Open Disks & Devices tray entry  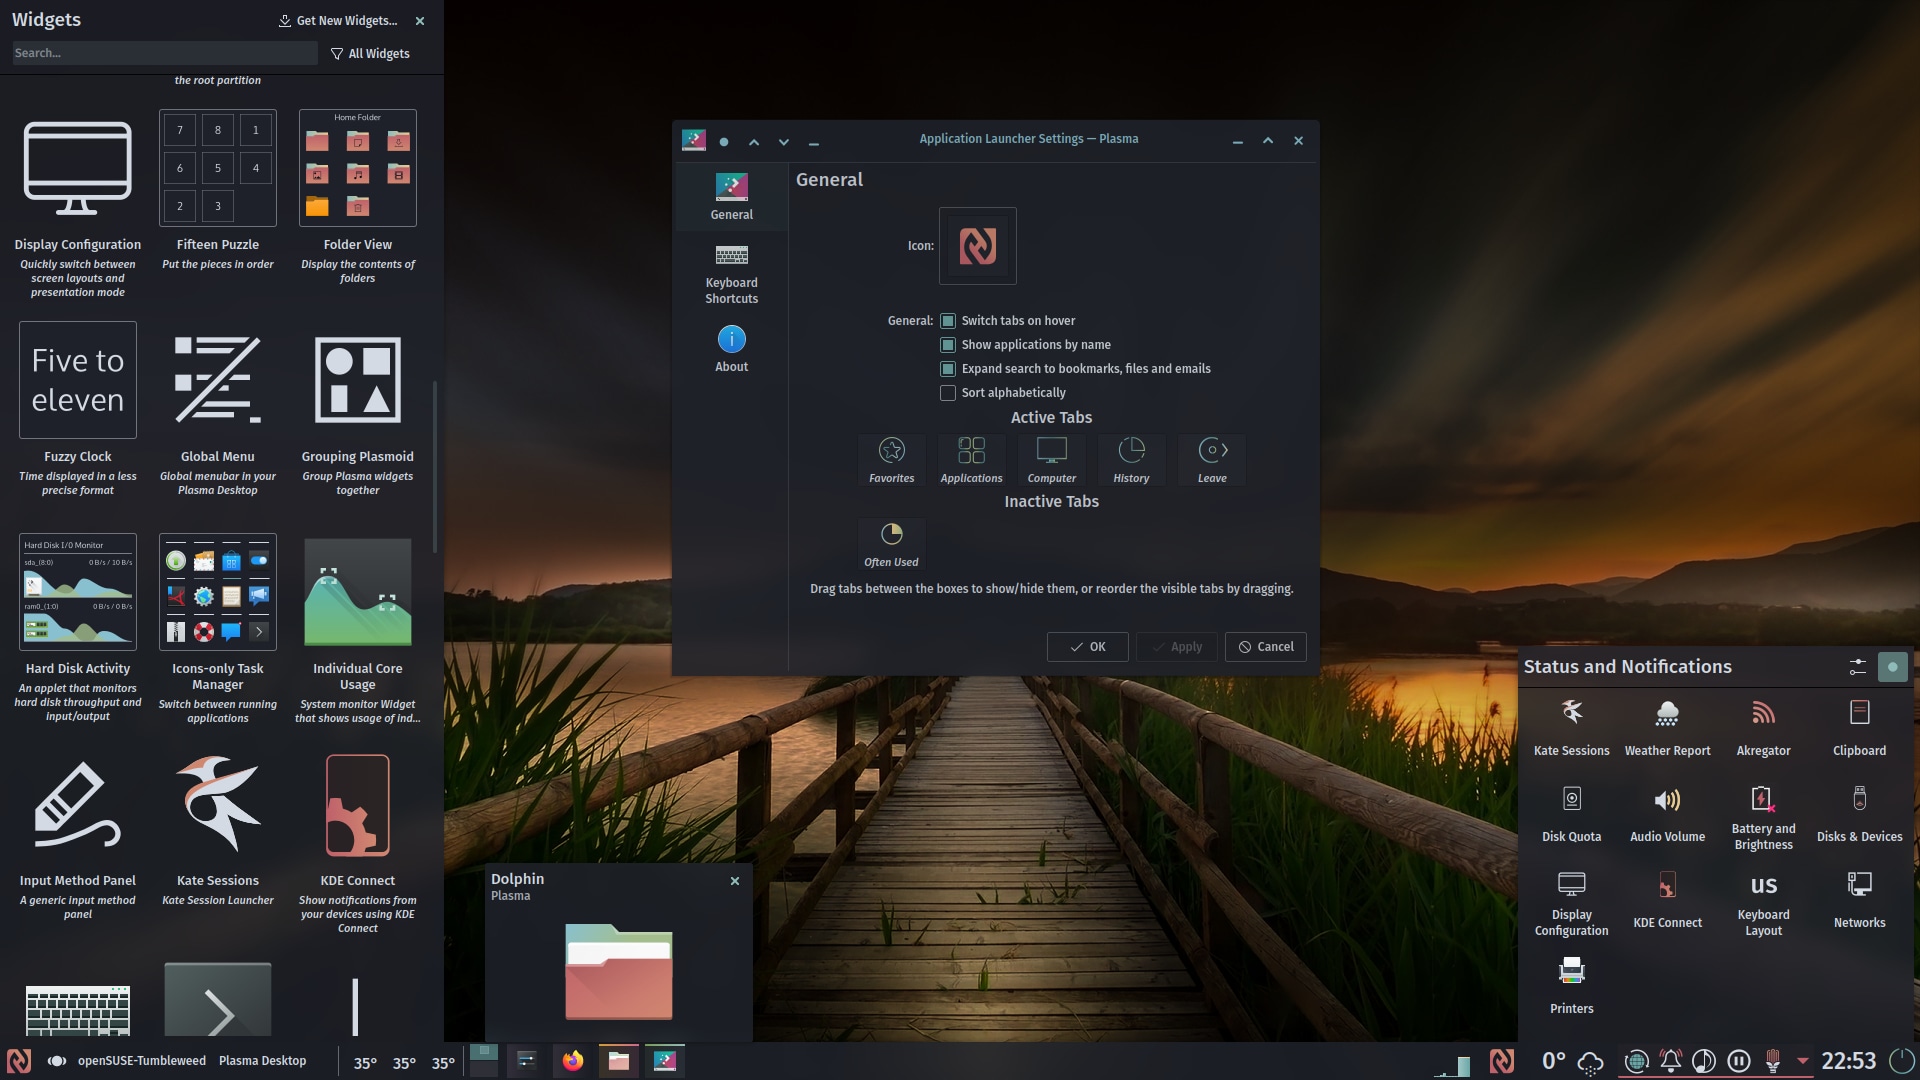(1859, 814)
